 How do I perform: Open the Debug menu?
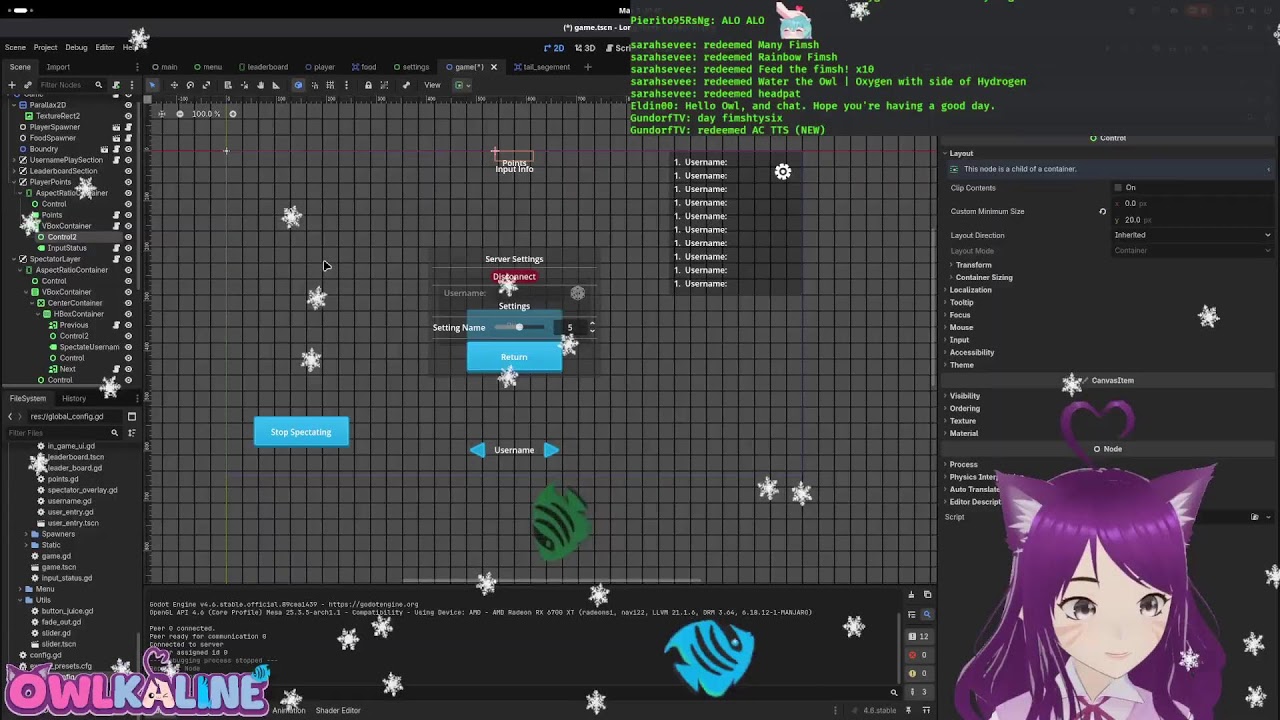(x=76, y=47)
